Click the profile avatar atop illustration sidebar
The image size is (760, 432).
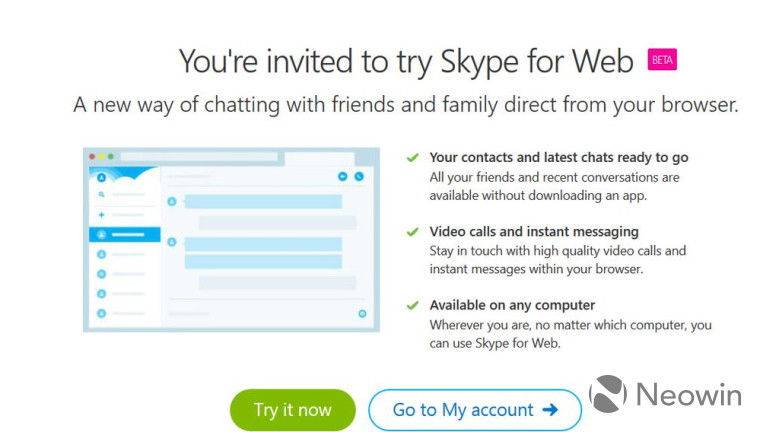[101, 177]
